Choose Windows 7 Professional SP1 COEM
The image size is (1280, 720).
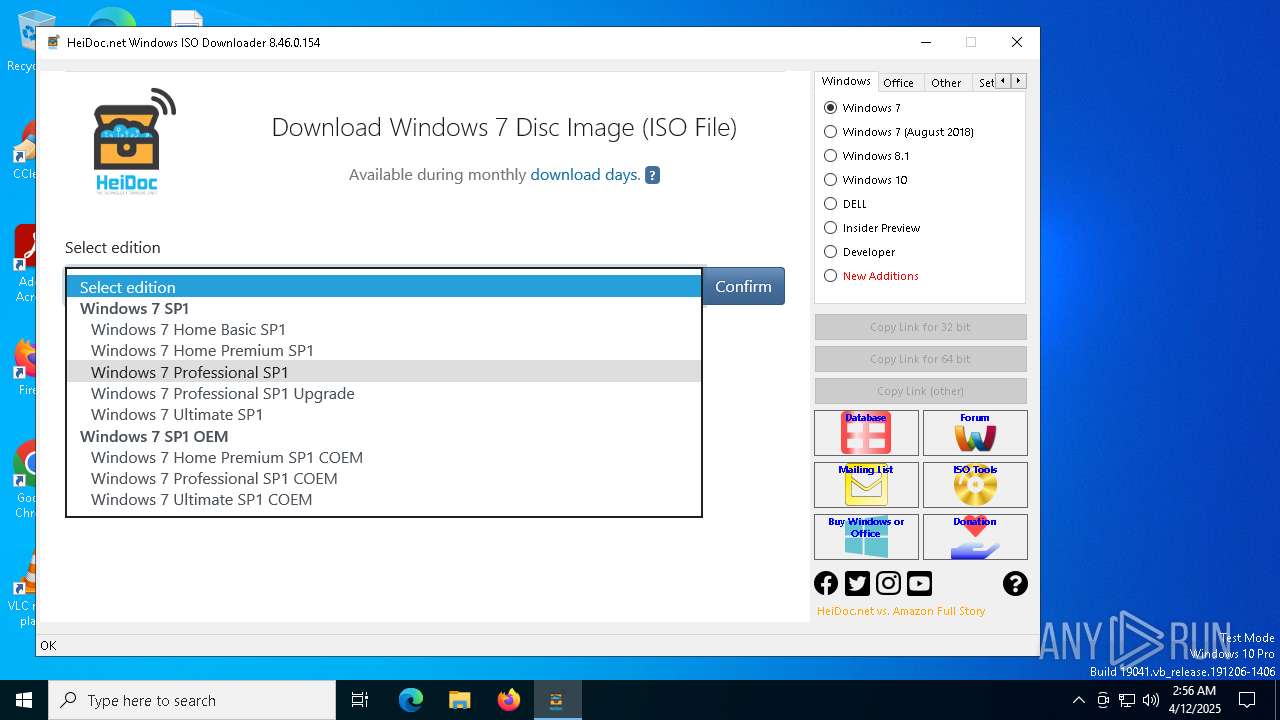coord(384,478)
